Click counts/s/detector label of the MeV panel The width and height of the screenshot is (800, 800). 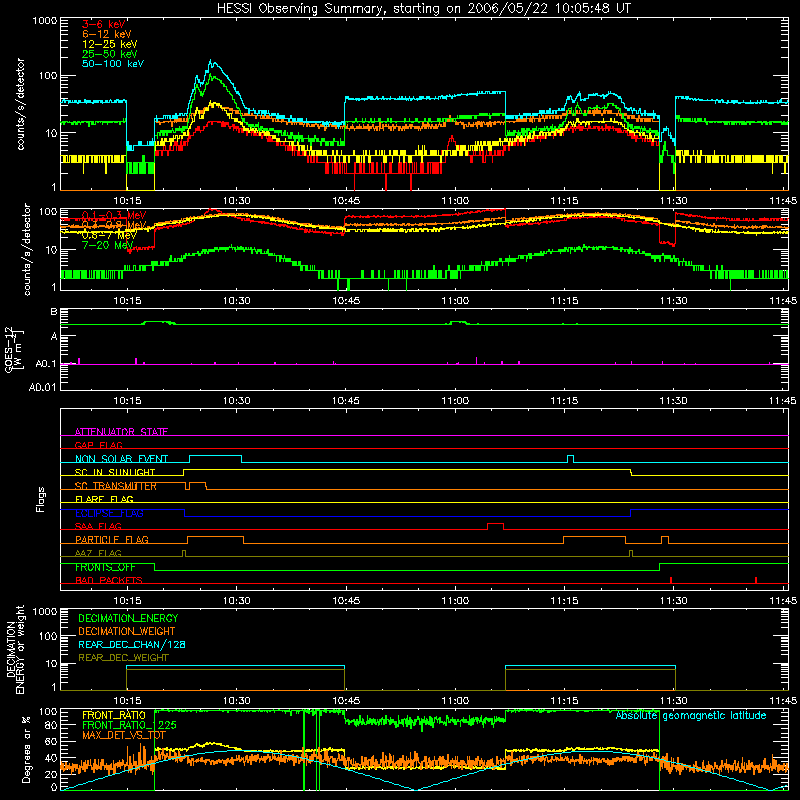click(x=27, y=249)
